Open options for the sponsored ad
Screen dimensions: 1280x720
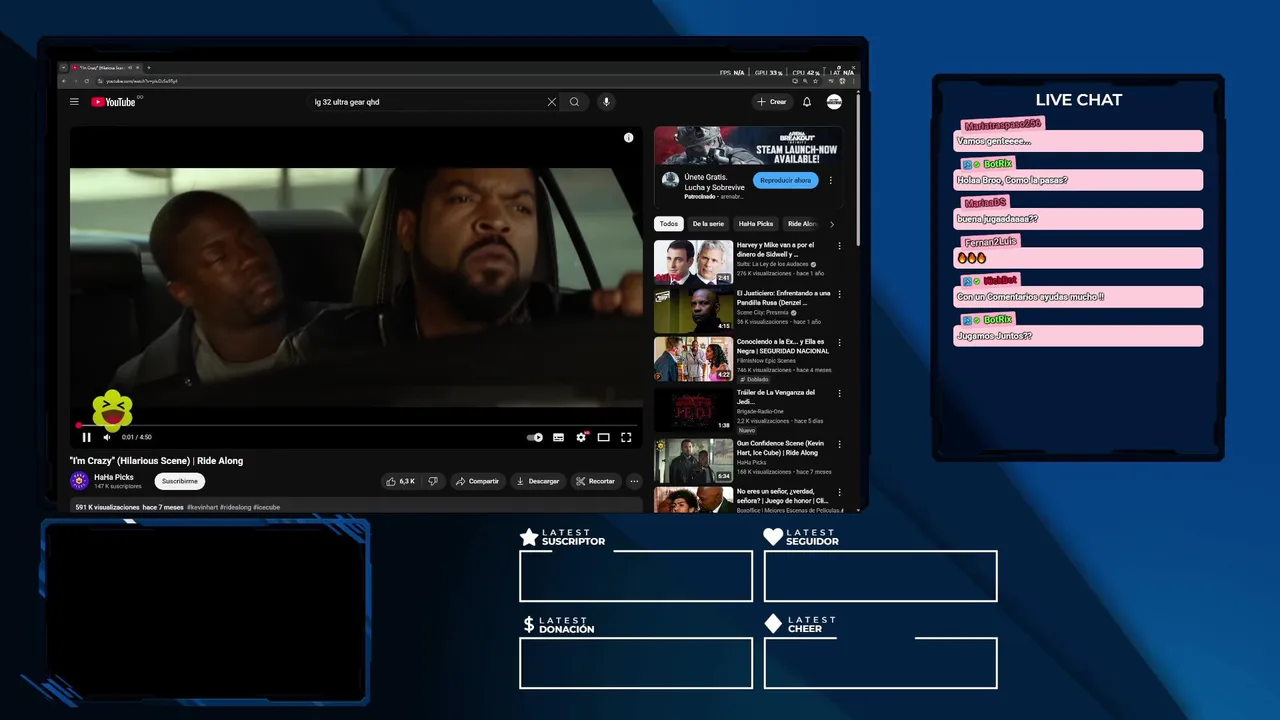[830, 181]
